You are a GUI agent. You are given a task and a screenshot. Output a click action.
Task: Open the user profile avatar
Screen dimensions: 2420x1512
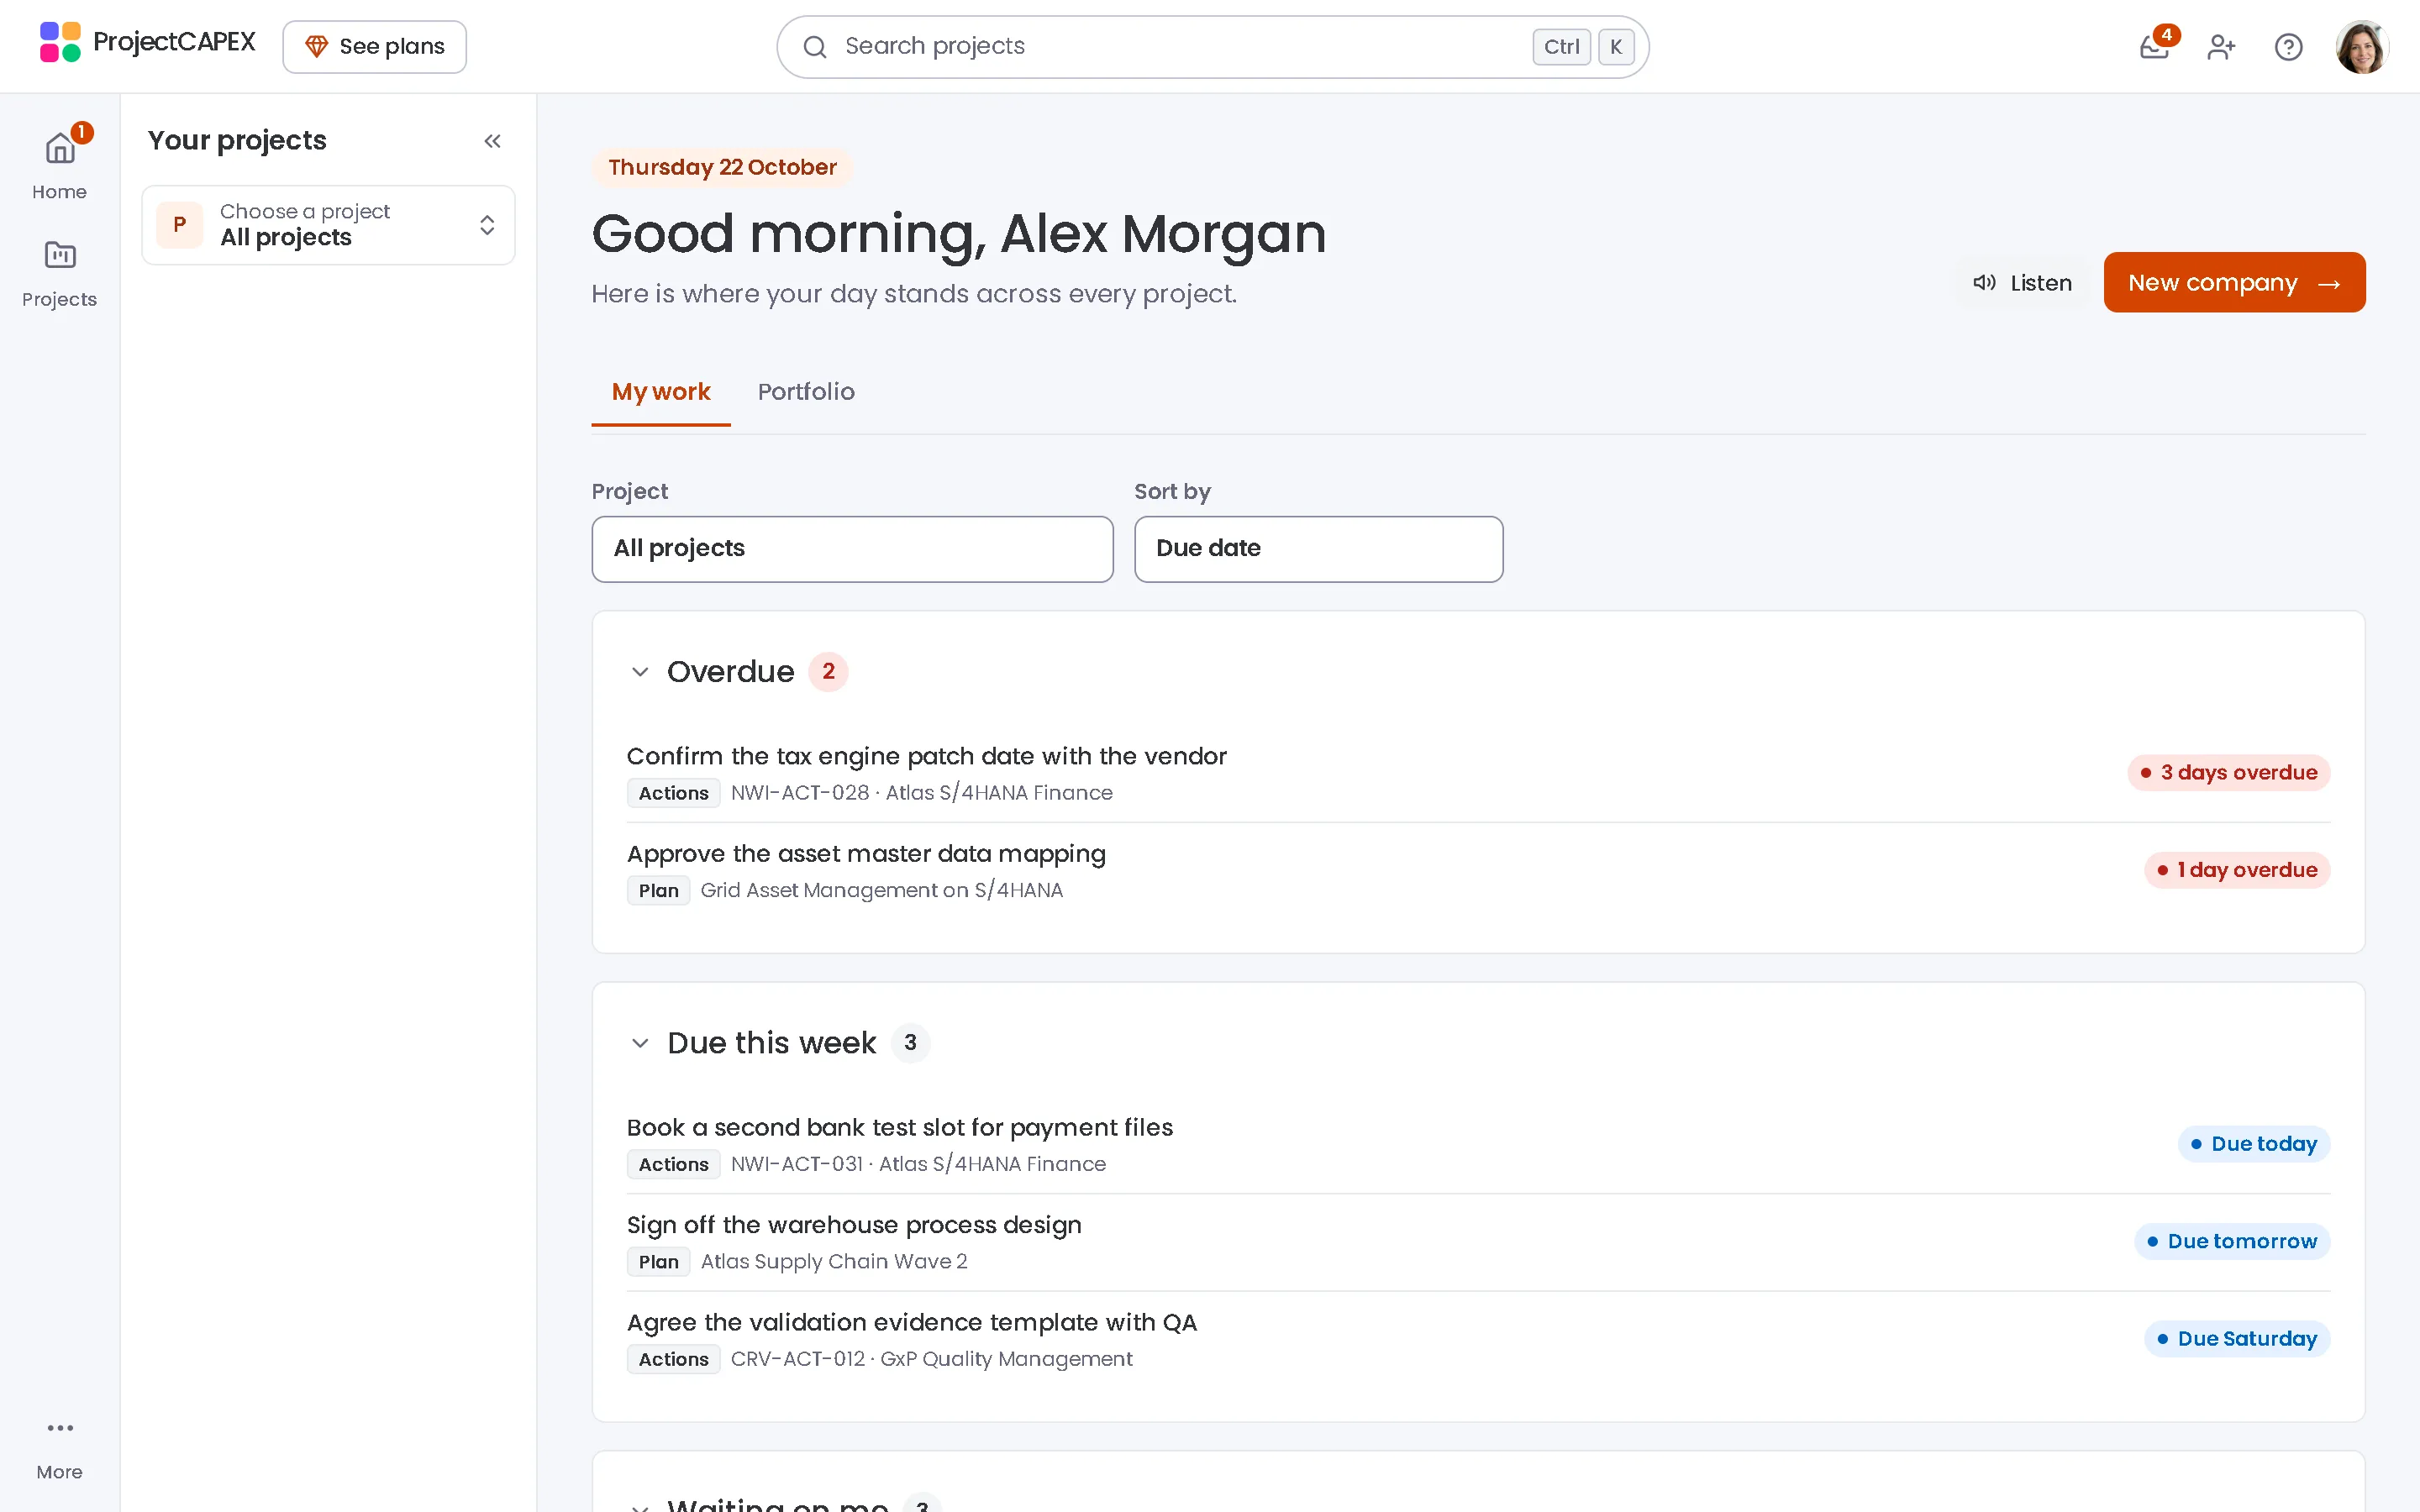tap(2362, 47)
